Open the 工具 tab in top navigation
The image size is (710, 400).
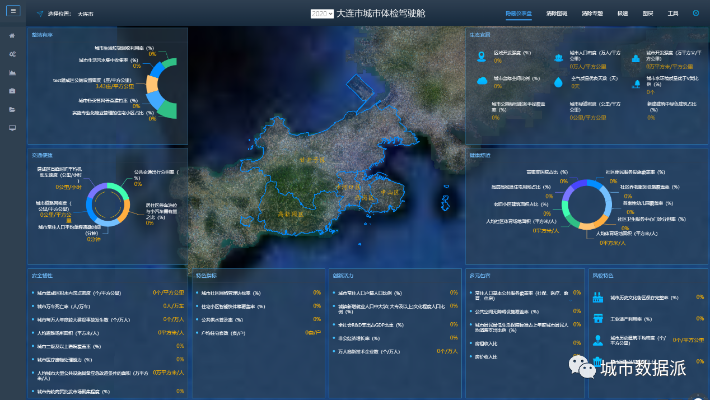pos(672,15)
